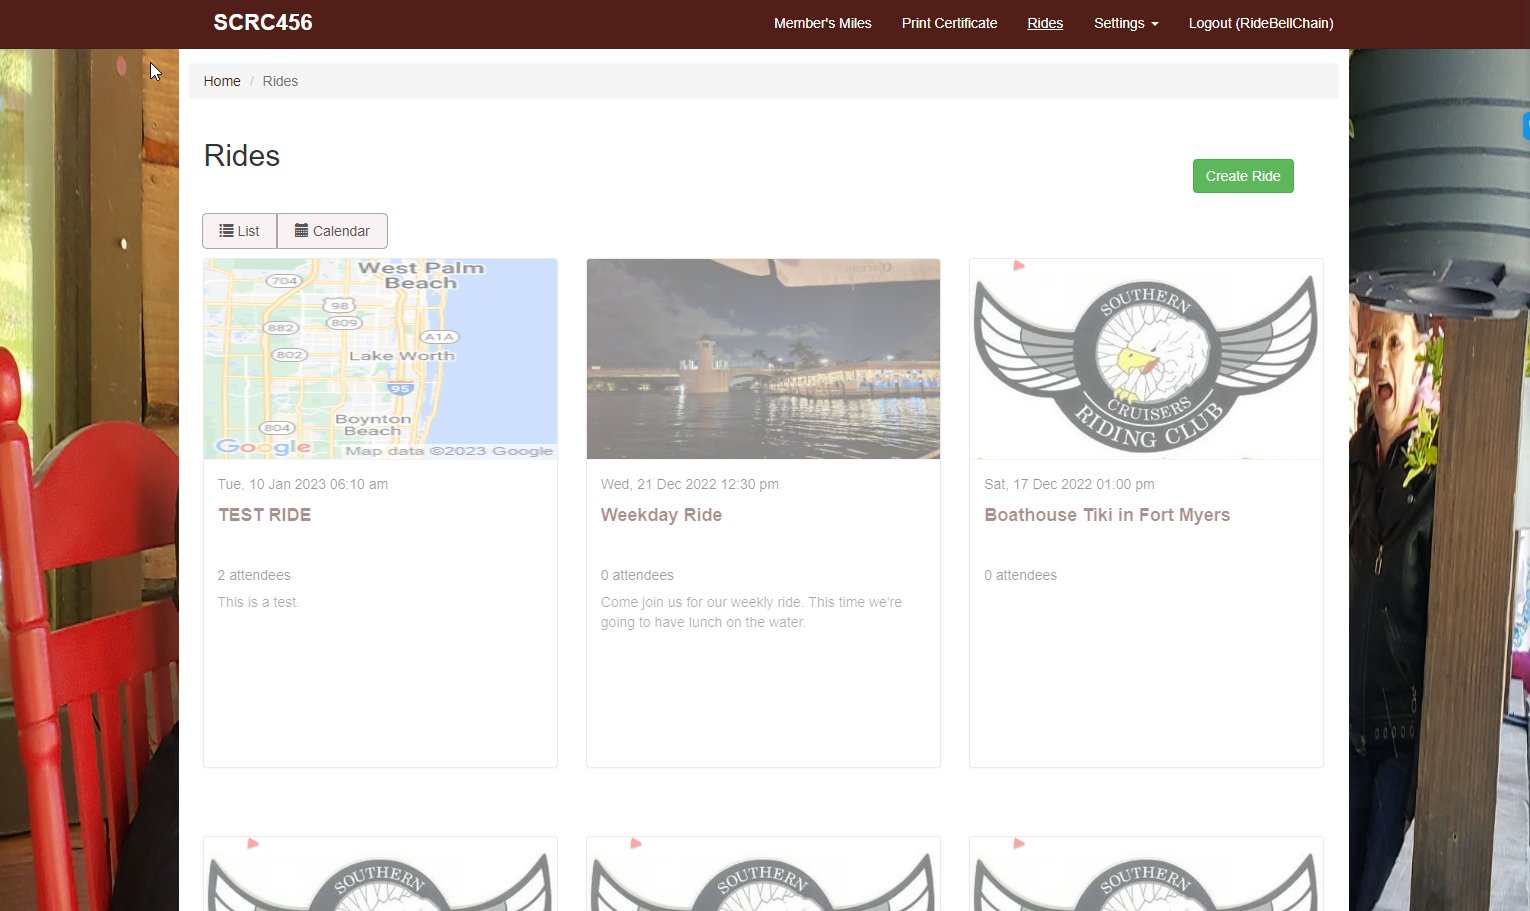Viewport: 1530px width, 911px height.
Task: Click the Google logo on the TEST RIDE map
Action: pyautogui.click(x=264, y=446)
